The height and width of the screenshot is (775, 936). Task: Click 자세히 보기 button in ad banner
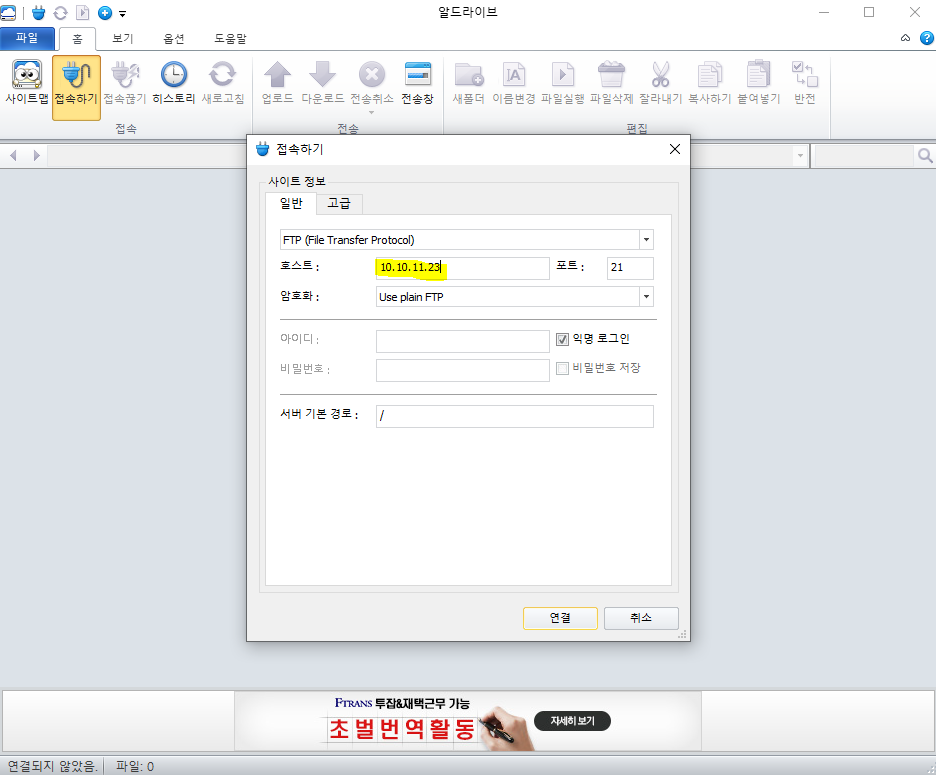pos(572,721)
